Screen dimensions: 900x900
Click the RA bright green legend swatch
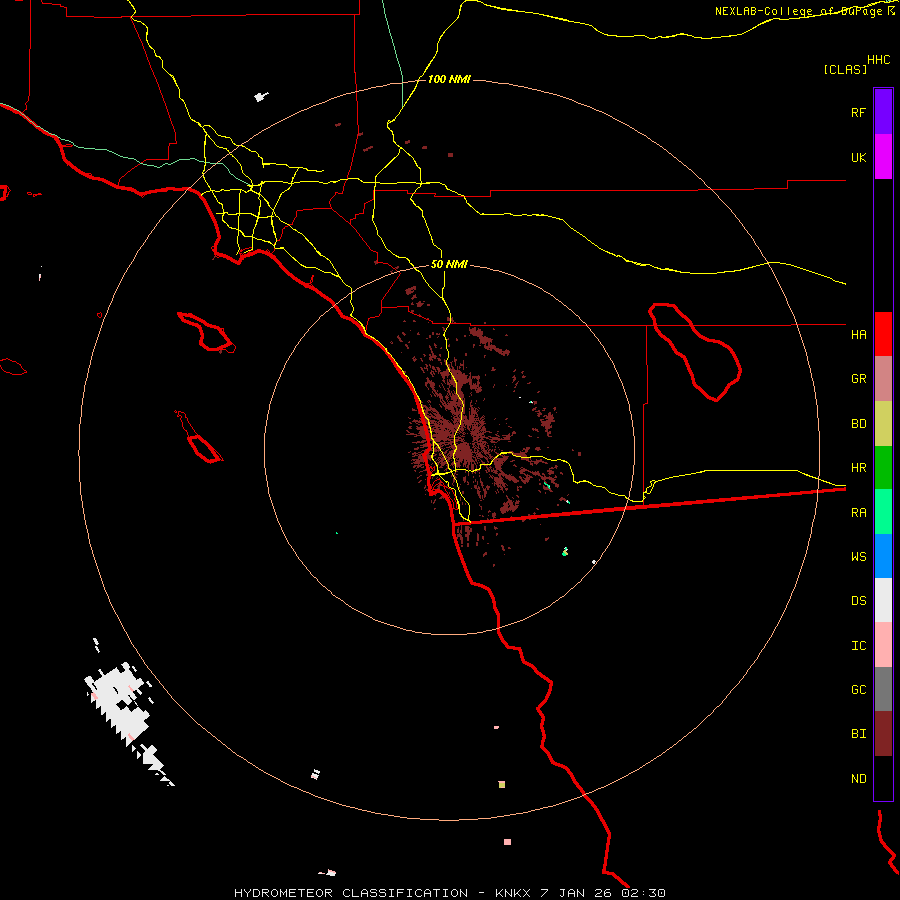click(883, 512)
